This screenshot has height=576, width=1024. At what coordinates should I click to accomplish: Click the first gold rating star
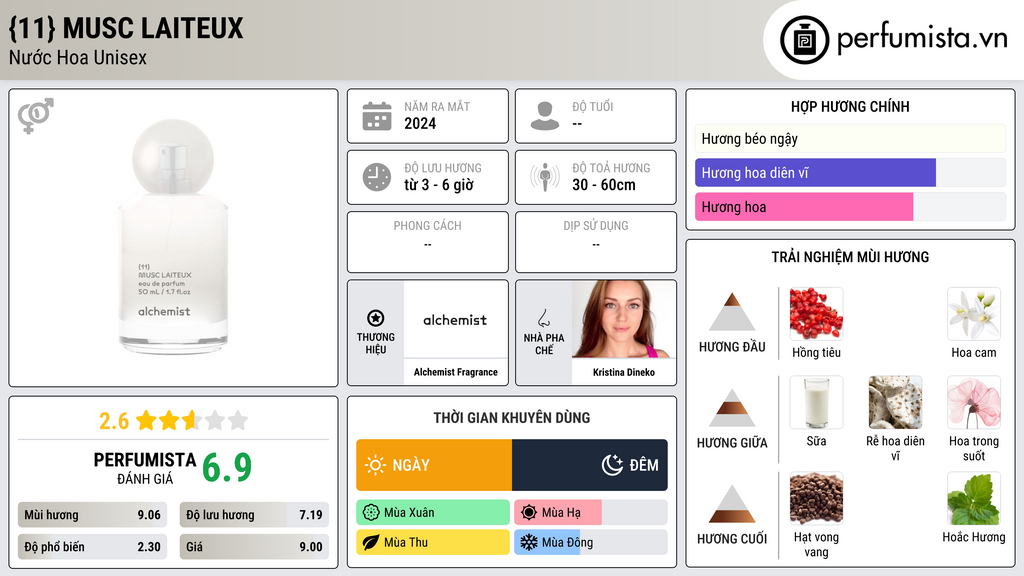(146, 420)
